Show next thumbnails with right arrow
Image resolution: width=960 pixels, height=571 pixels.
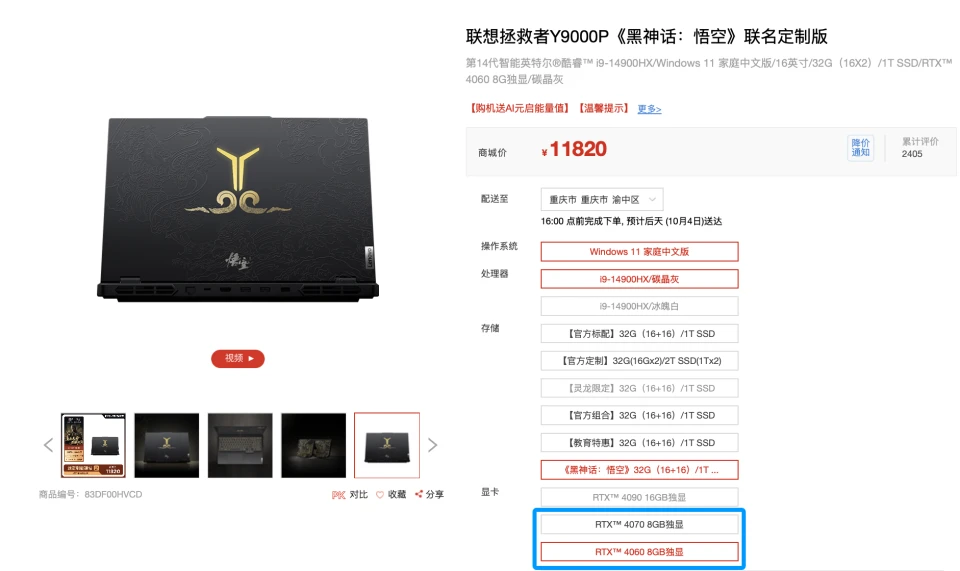tap(432, 445)
